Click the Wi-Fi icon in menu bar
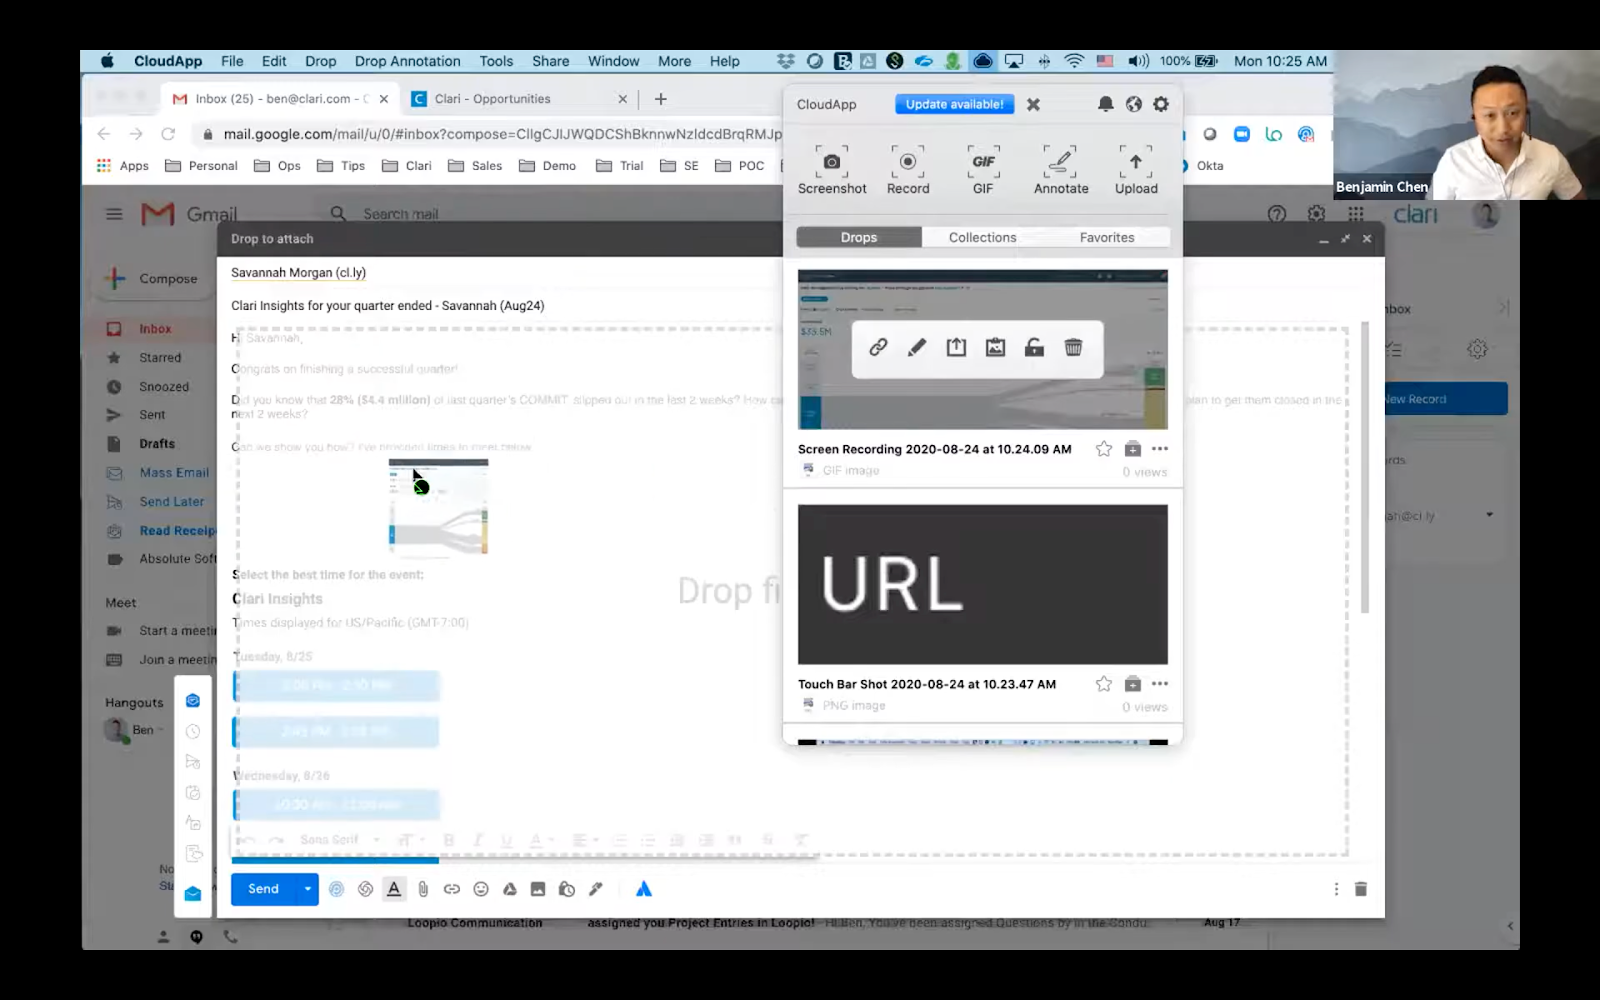 point(1074,61)
